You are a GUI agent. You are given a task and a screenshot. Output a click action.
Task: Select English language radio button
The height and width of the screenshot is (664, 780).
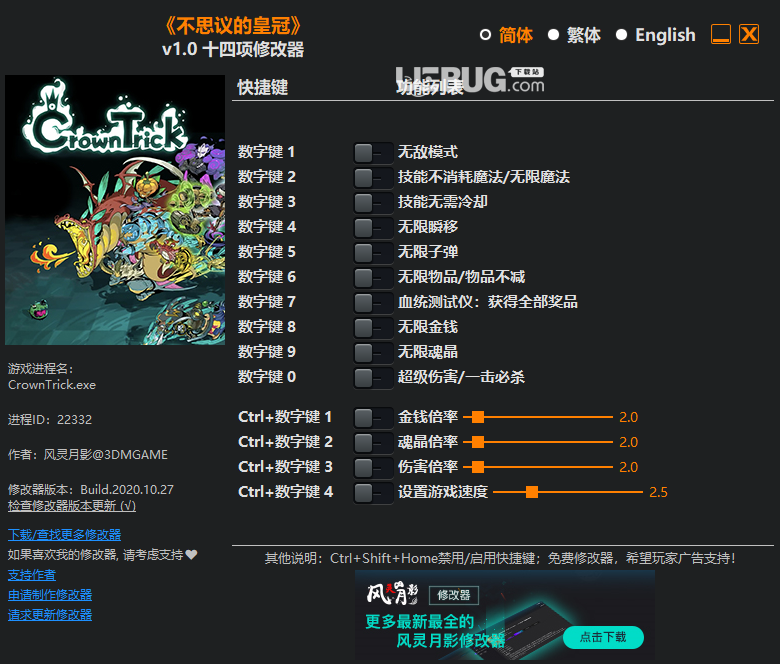[x=621, y=35]
